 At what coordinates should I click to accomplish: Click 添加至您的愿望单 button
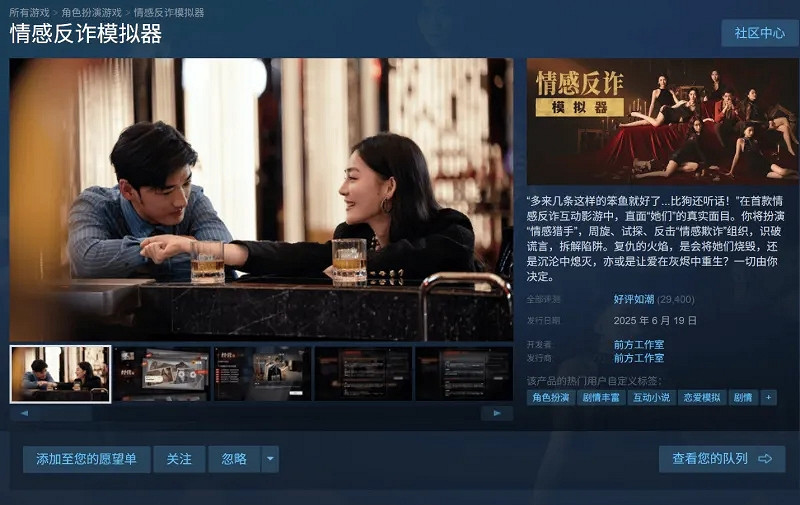pyautogui.click(x=86, y=459)
